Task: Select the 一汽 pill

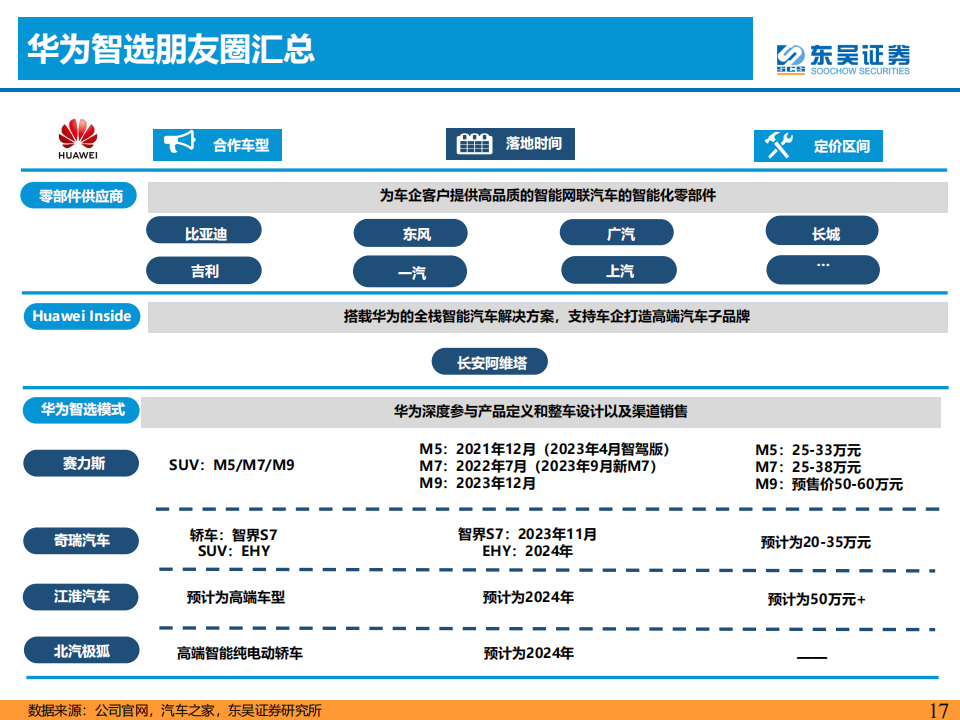Action: pos(410,271)
